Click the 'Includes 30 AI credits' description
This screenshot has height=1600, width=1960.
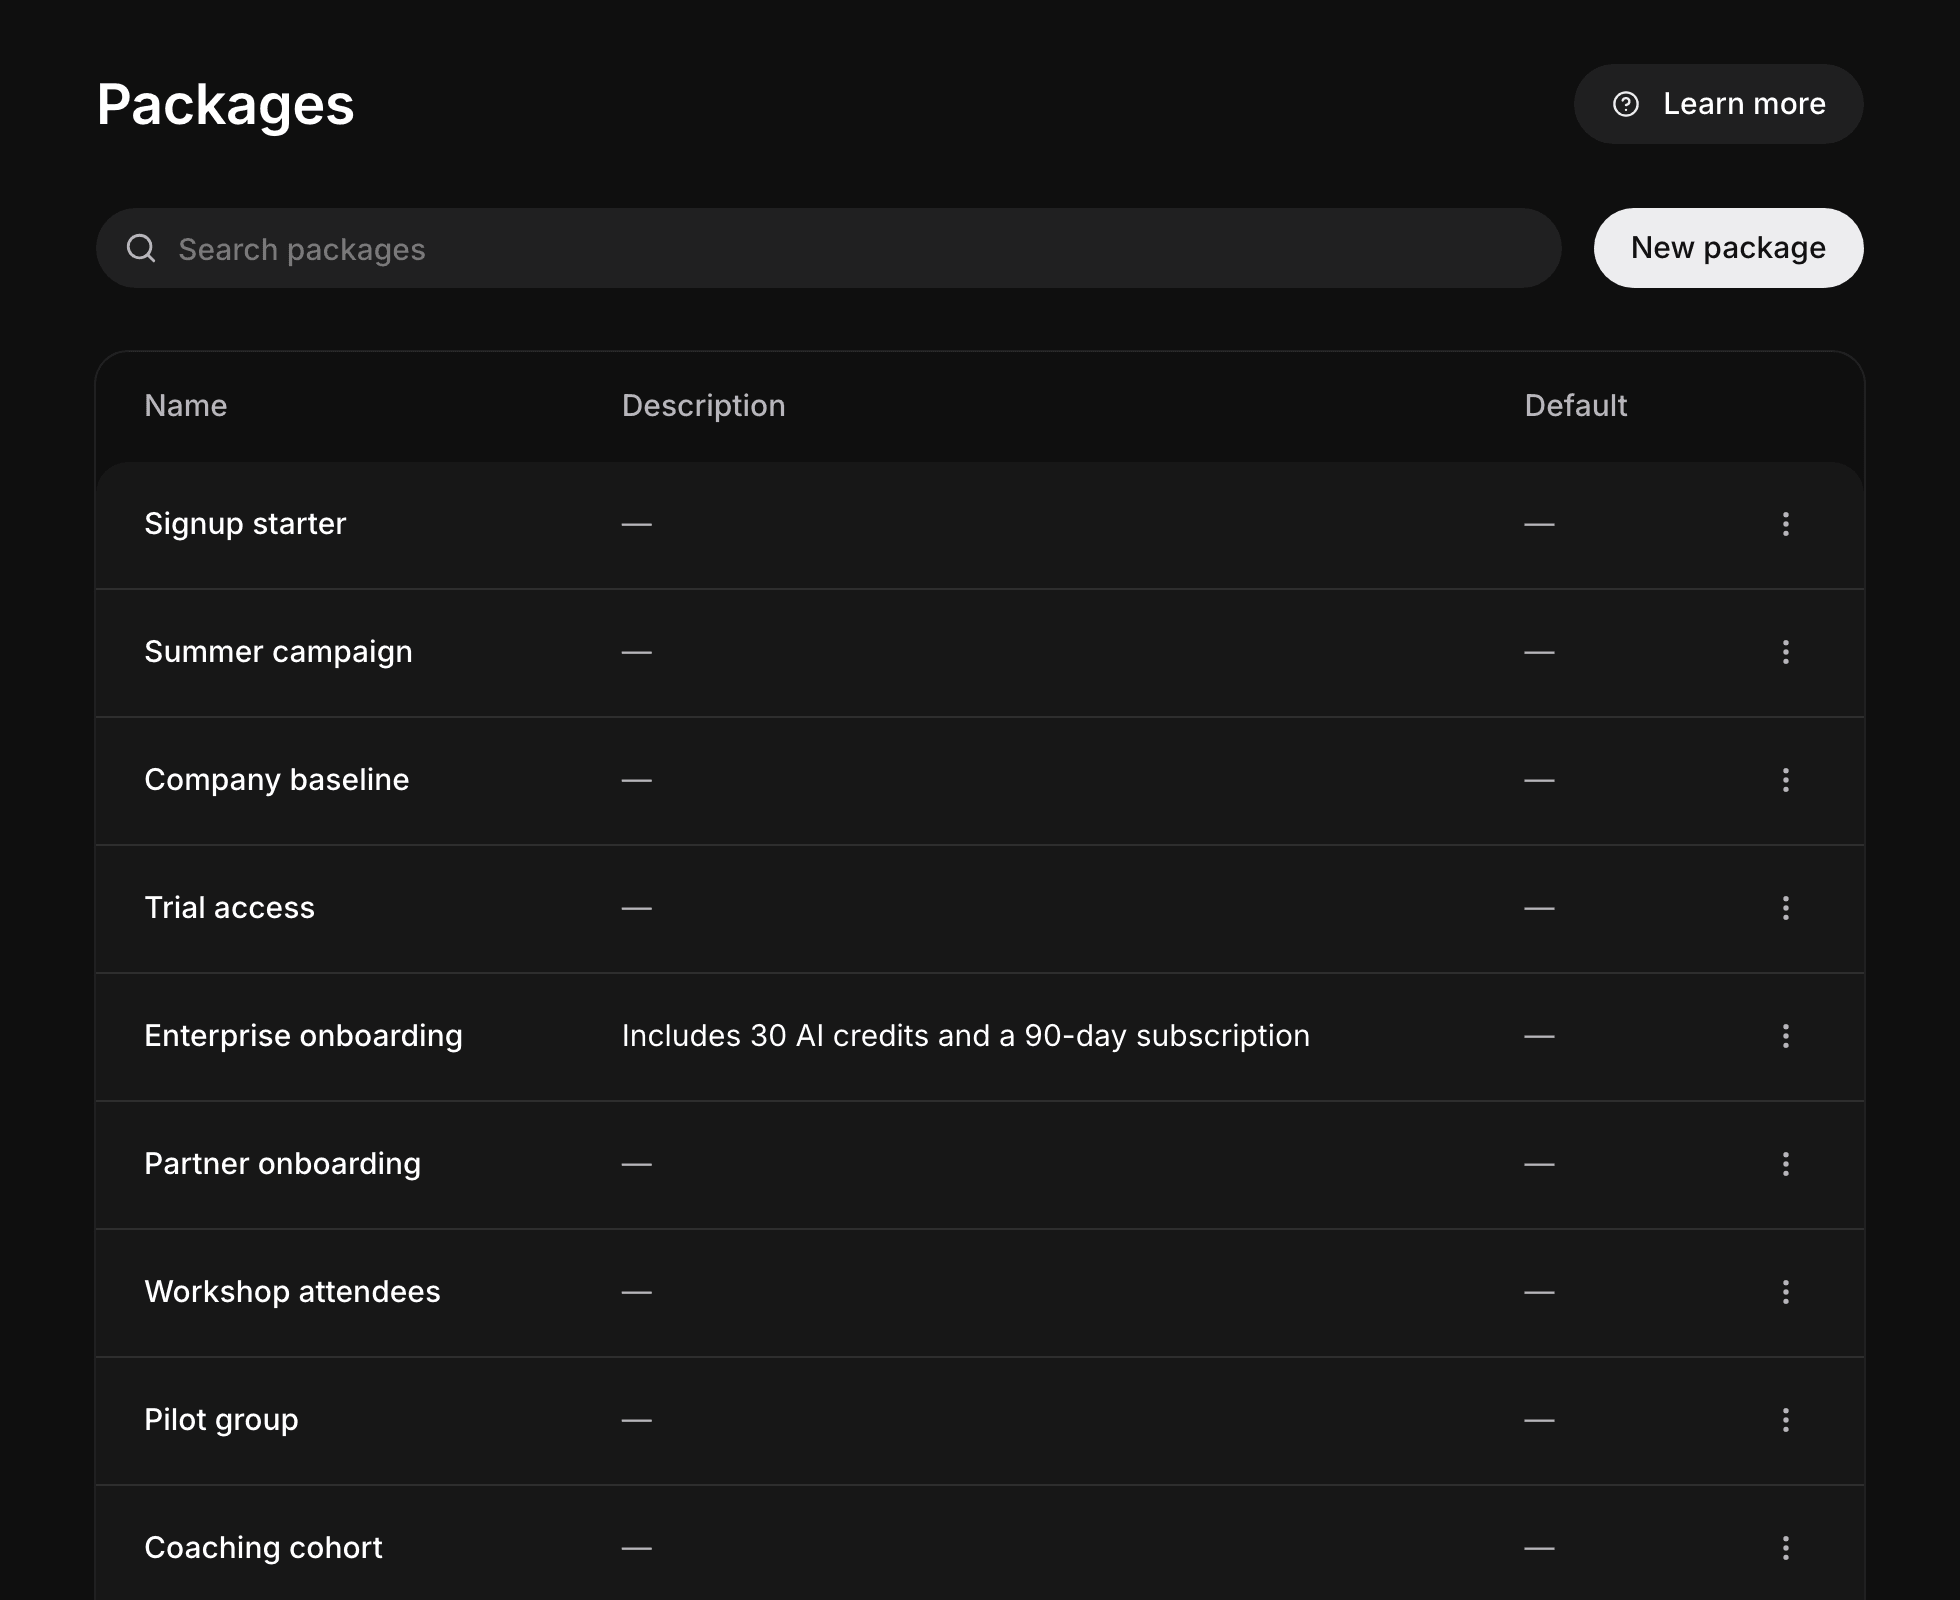(965, 1036)
